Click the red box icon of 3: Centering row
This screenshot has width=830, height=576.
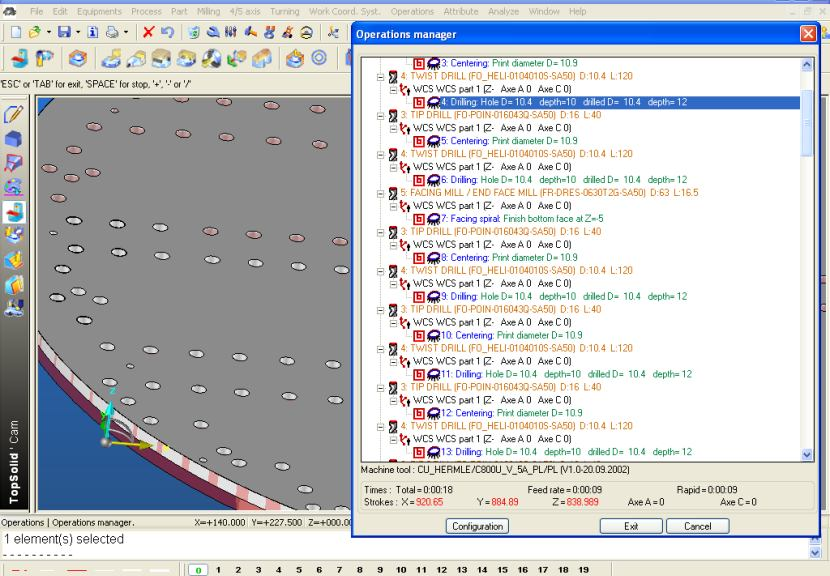419,64
